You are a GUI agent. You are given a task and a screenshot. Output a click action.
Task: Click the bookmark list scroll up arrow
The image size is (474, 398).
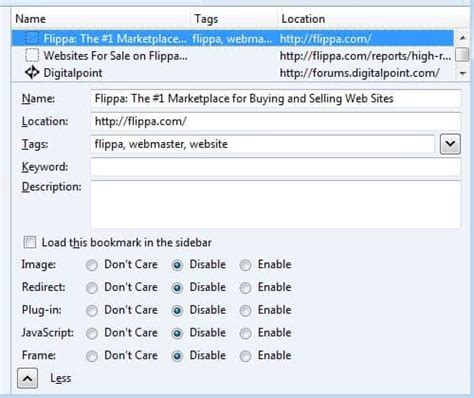click(462, 38)
